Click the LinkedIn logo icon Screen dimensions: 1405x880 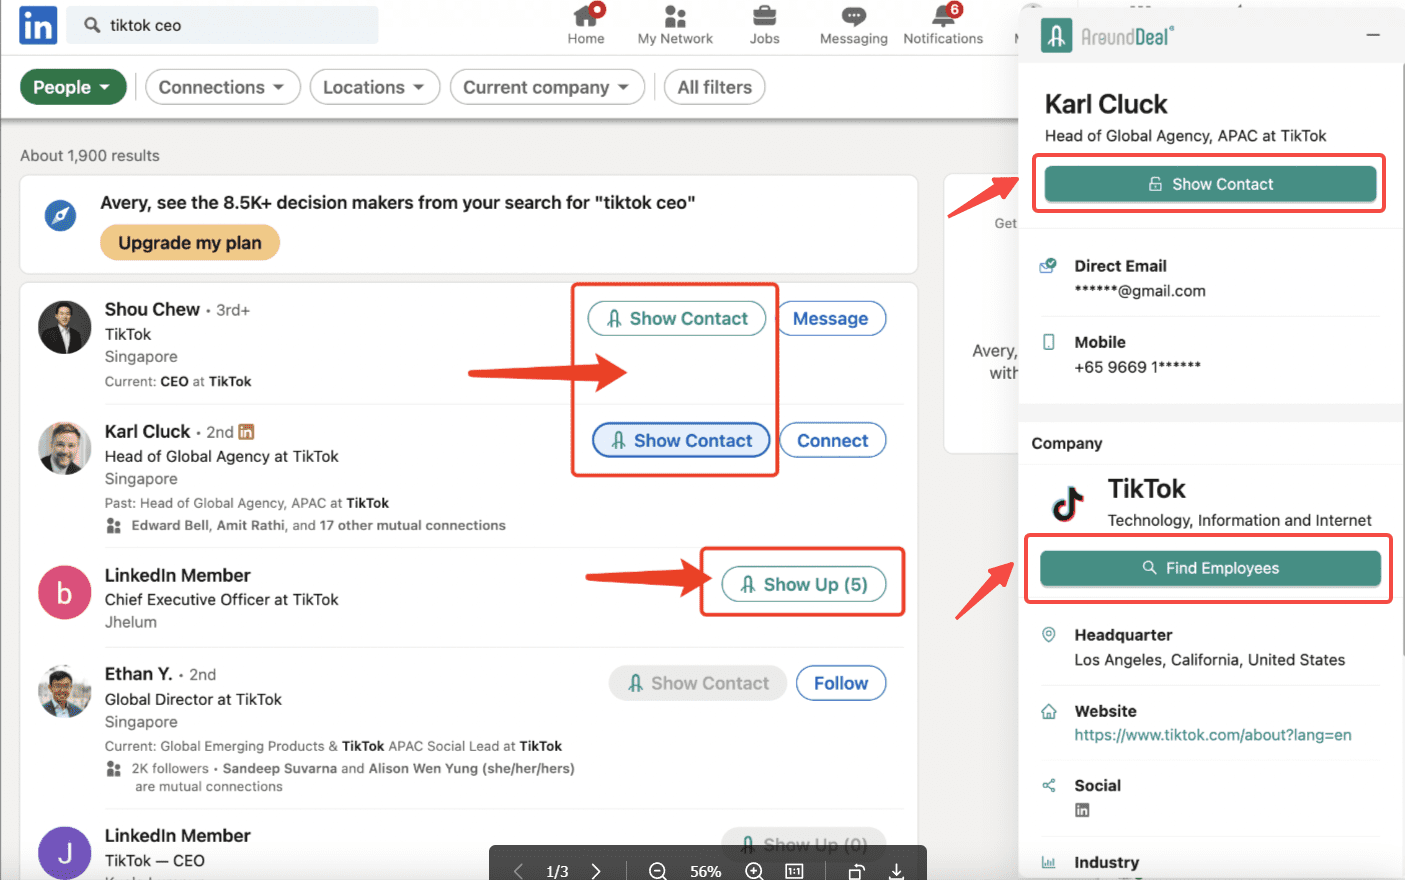tap(38, 25)
